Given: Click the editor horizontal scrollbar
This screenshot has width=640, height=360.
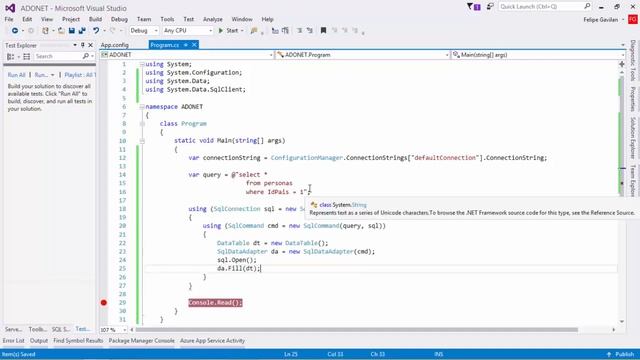Looking at the screenshot, I should pos(357,329).
